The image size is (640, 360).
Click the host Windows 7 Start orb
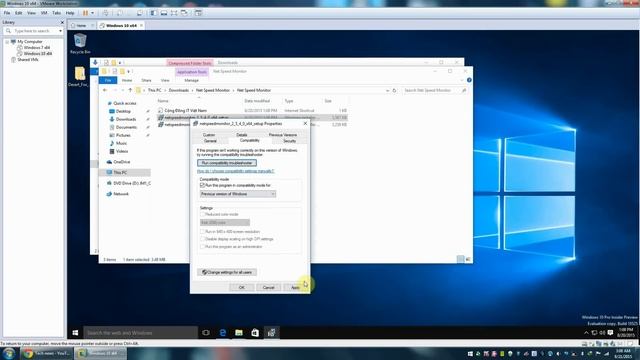8,353
